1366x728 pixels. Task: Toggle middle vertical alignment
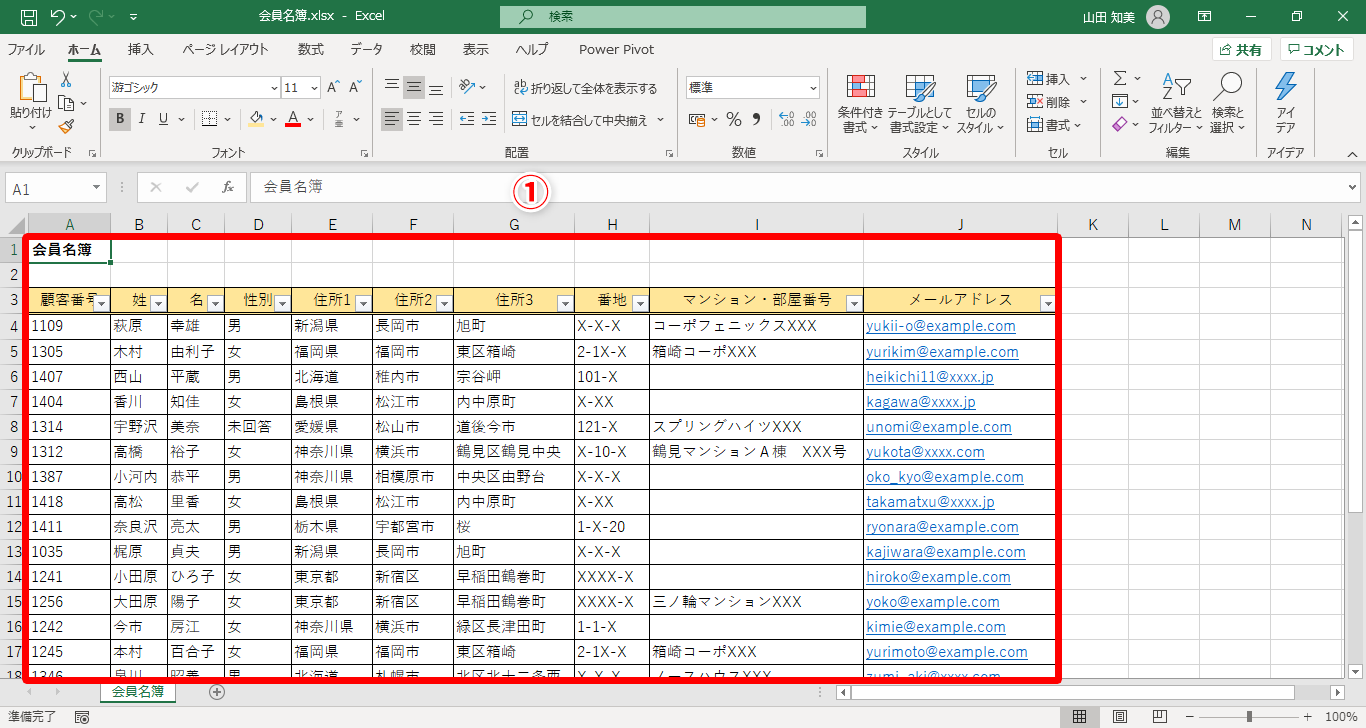[x=414, y=87]
